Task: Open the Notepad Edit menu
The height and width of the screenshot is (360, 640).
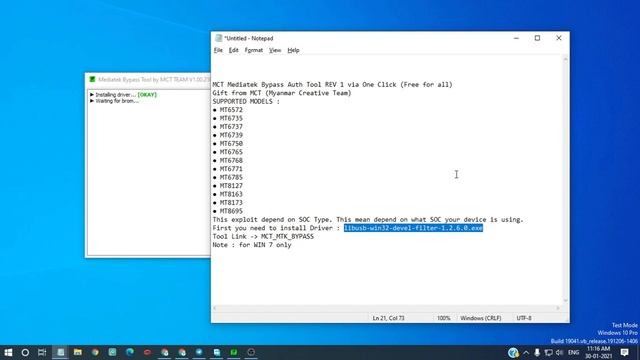Action: pyautogui.click(x=233, y=50)
